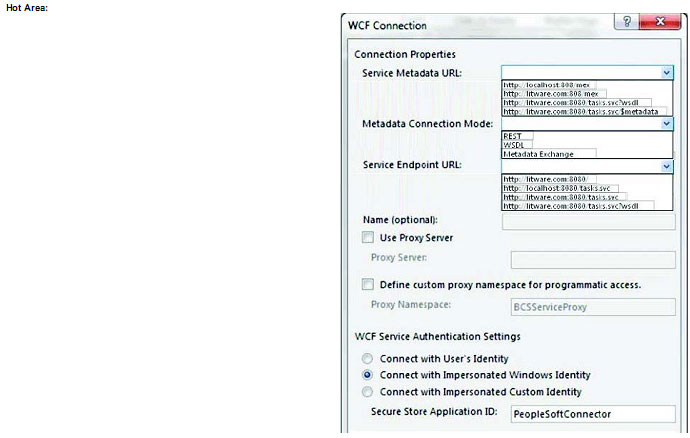Select Connect with User's Identity
Viewport: 690px width, 438px height.
(369, 358)
